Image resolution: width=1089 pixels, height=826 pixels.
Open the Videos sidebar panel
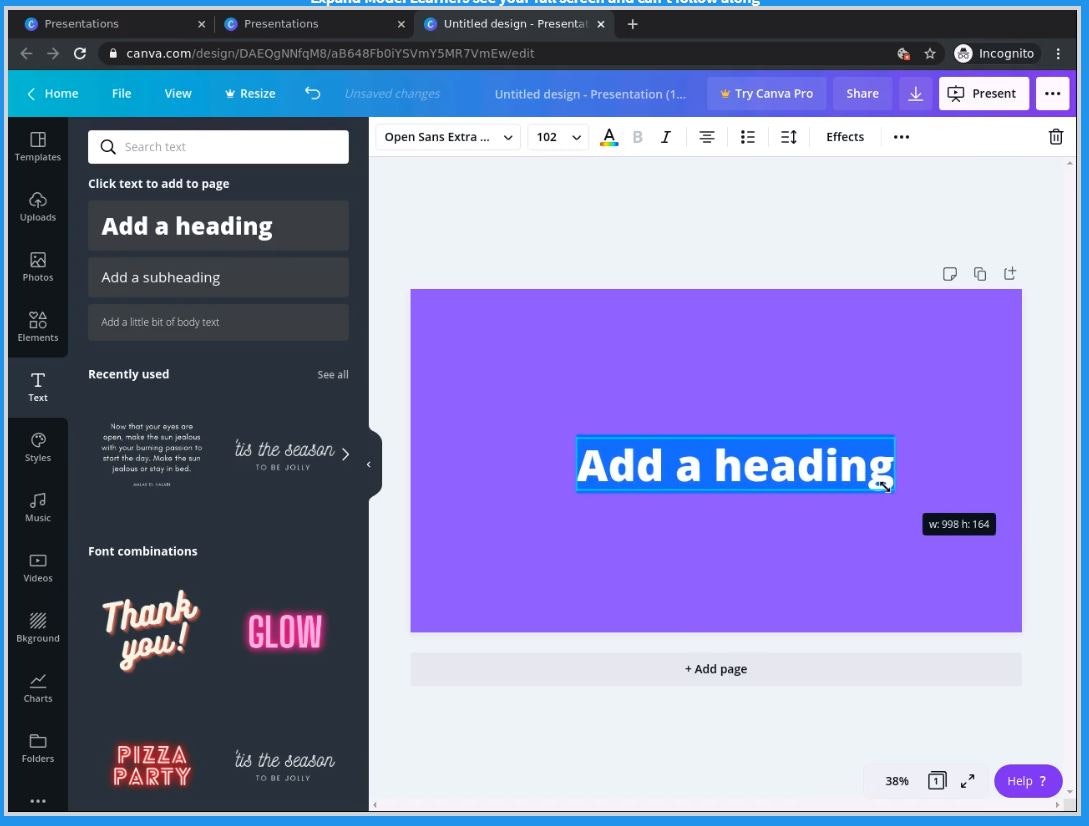(x=38, y=568)
